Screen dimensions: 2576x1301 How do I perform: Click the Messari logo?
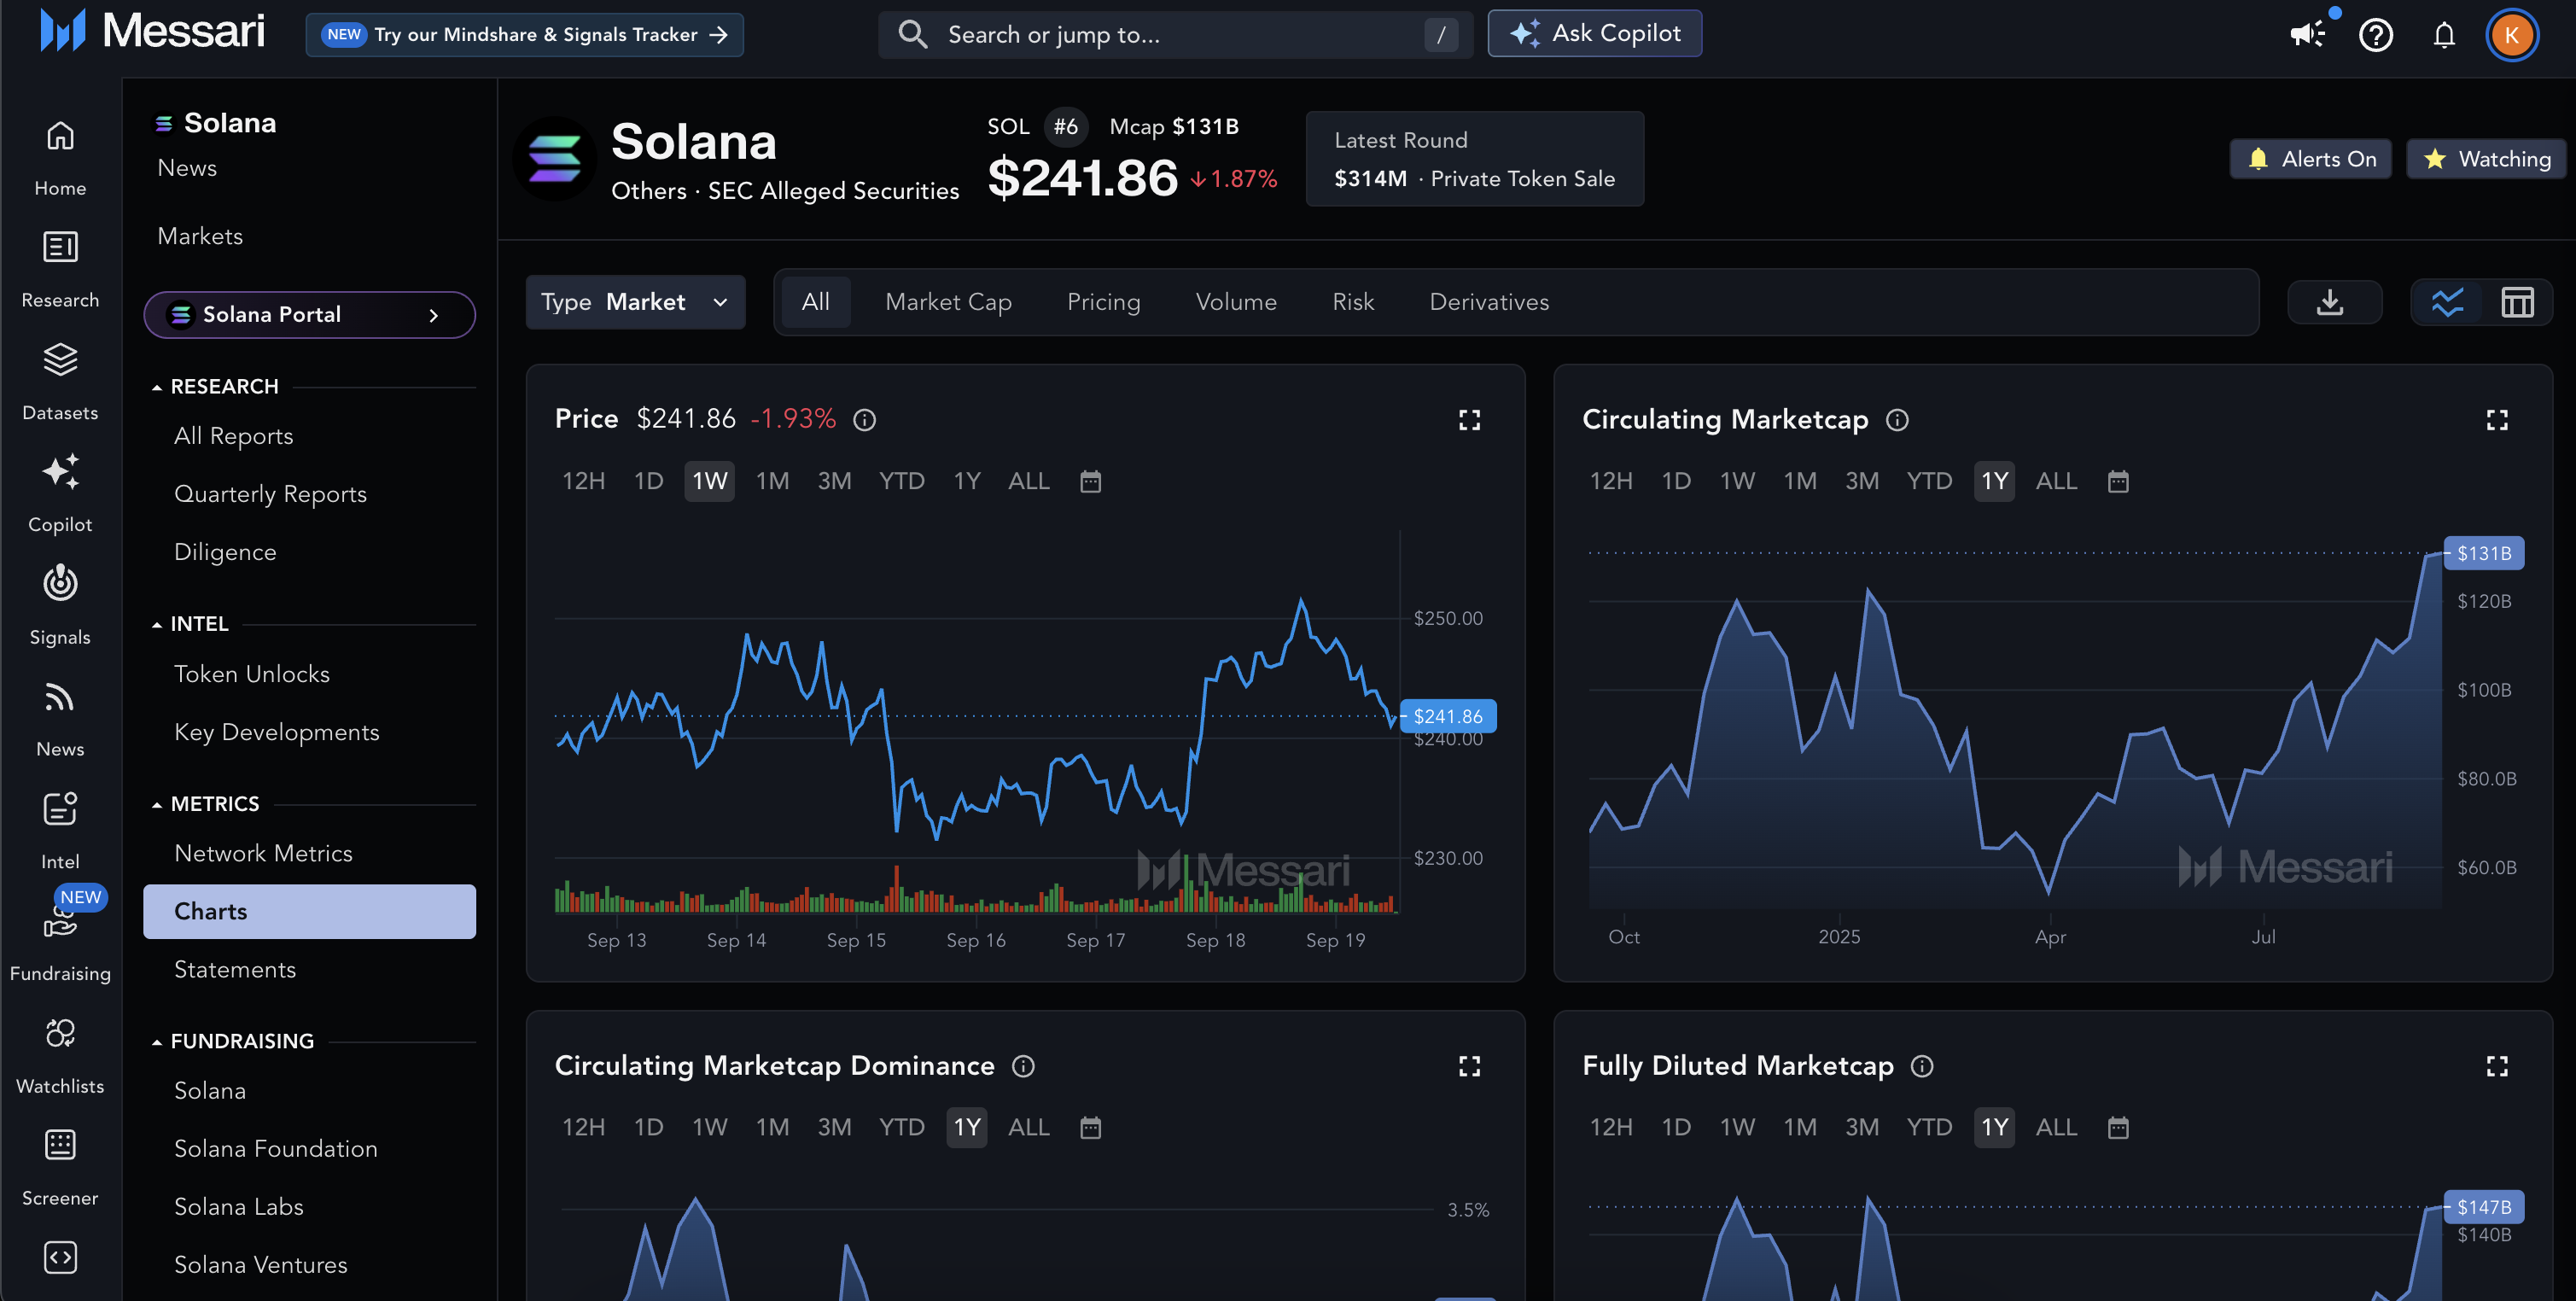tap(152, 32)
